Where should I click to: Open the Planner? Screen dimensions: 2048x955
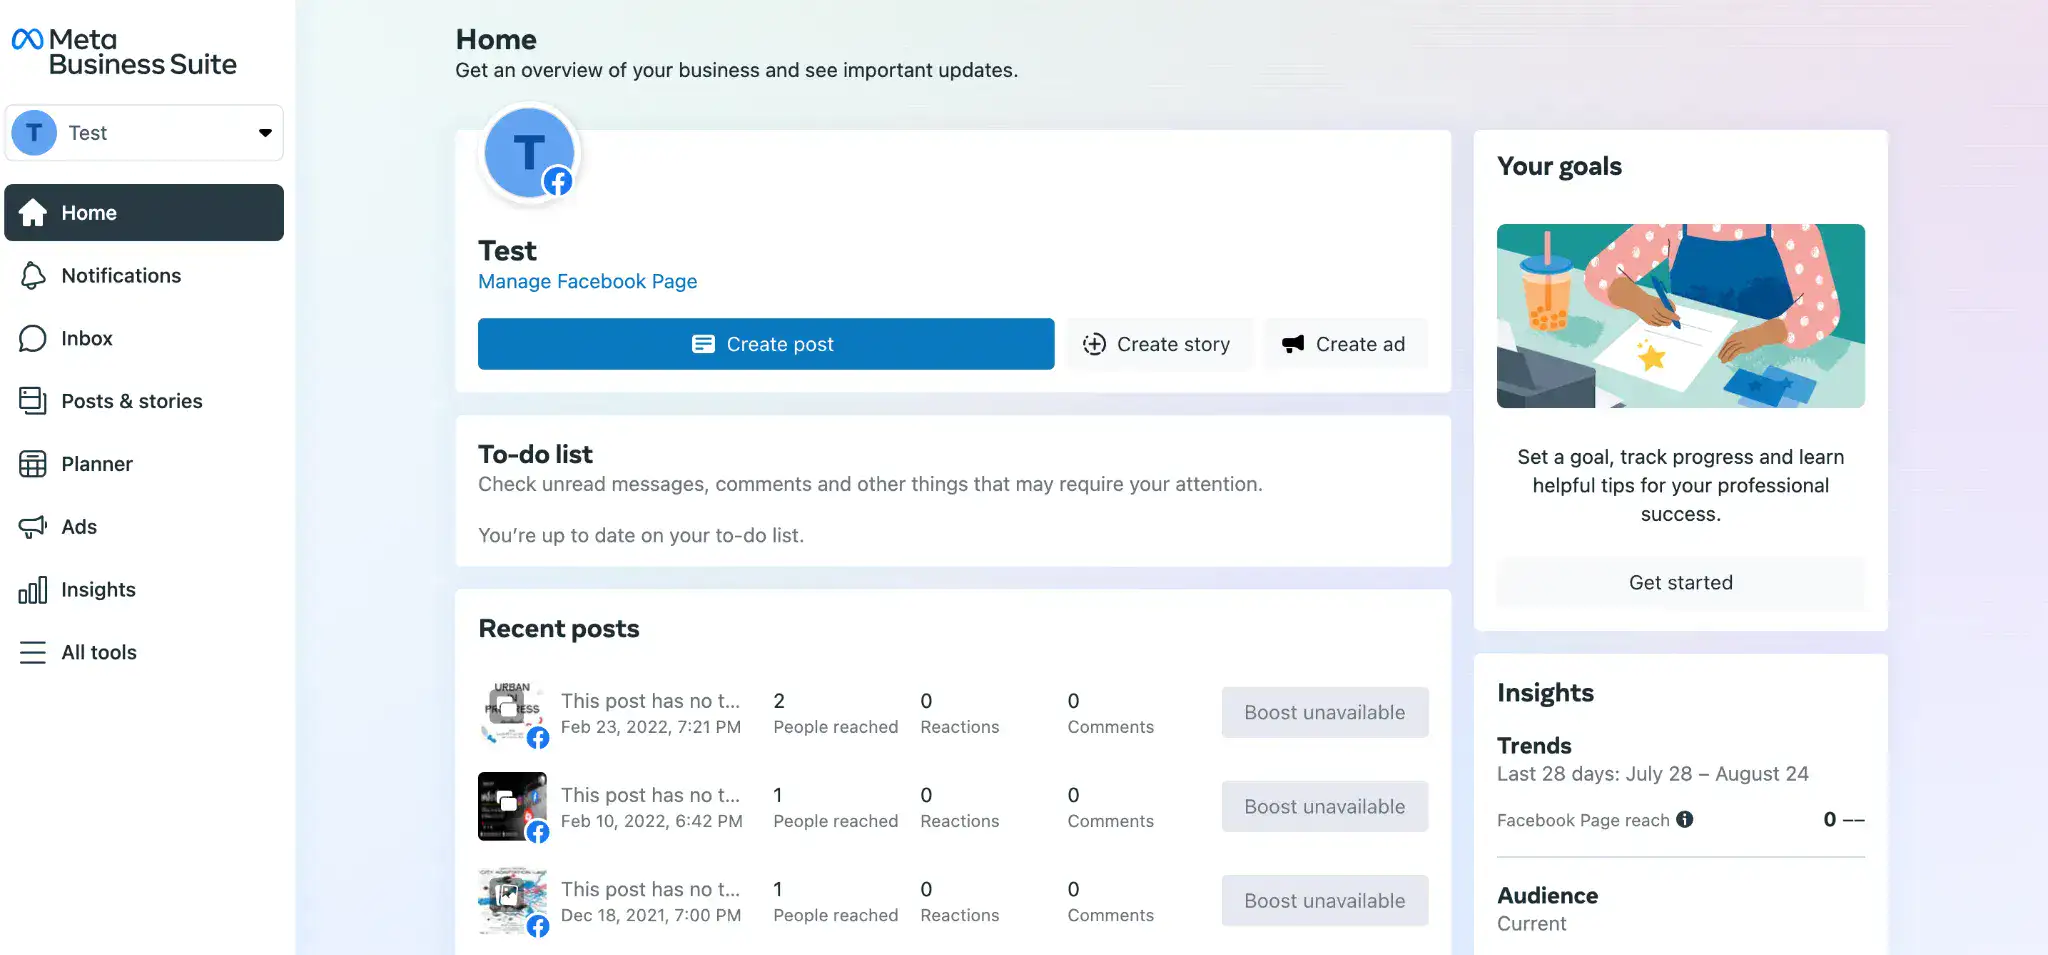point(97,464)
